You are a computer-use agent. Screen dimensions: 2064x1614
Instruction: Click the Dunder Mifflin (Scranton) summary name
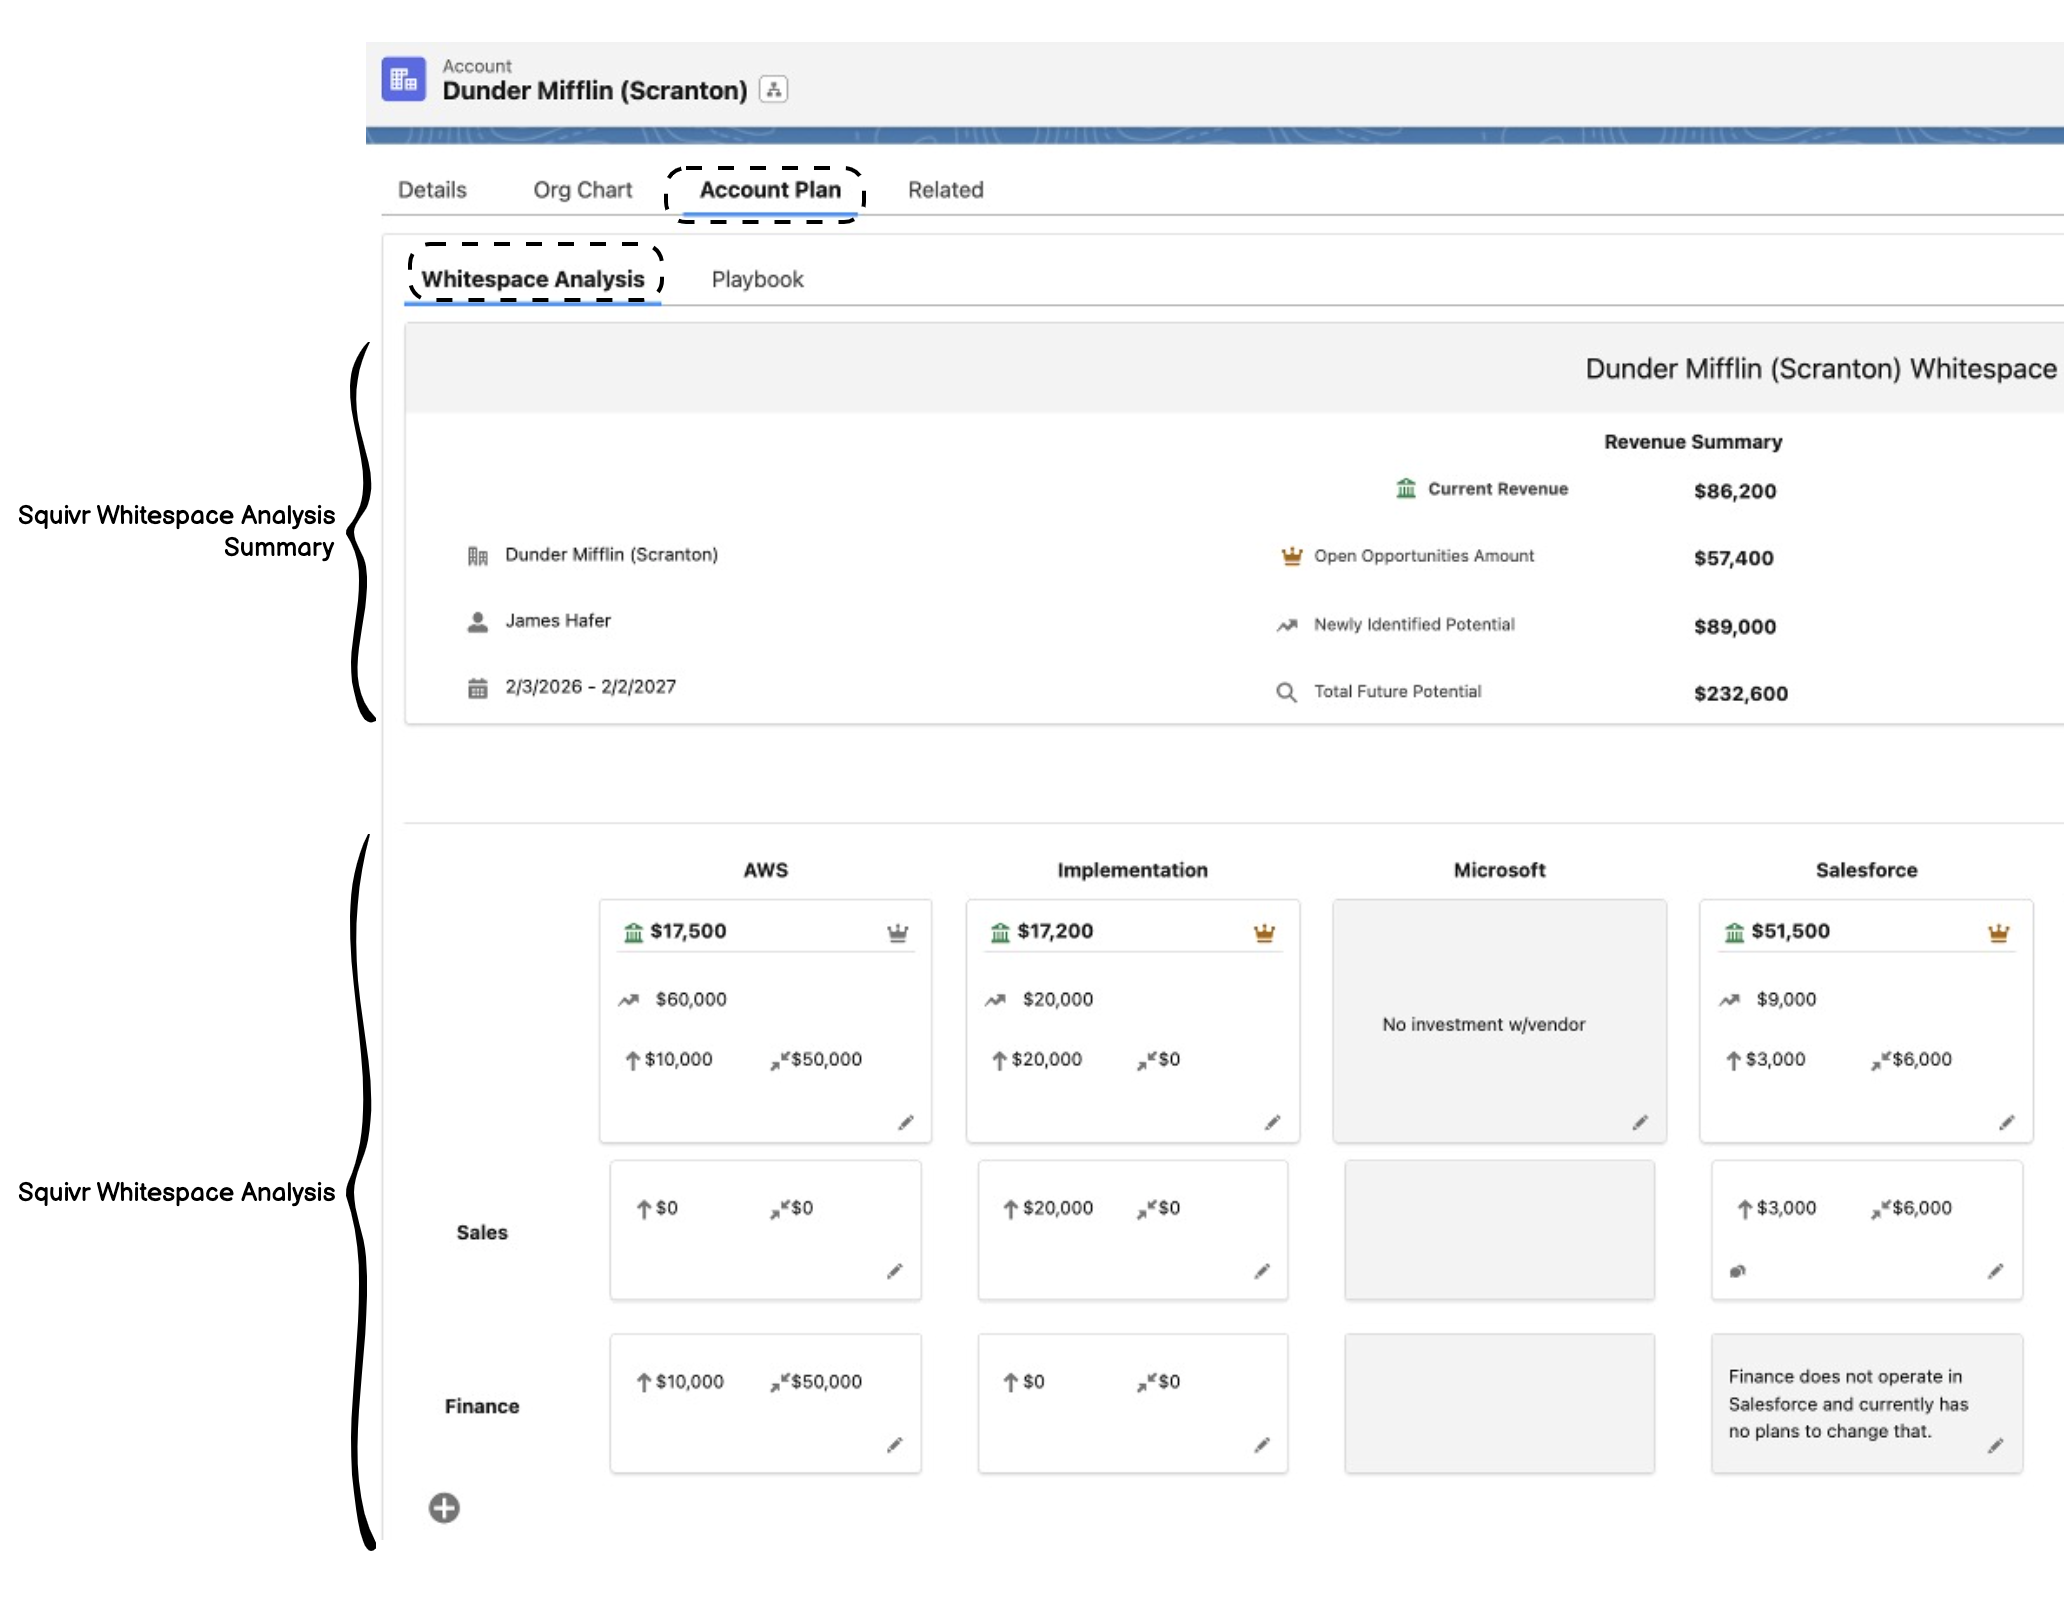(x=611, y=555)
